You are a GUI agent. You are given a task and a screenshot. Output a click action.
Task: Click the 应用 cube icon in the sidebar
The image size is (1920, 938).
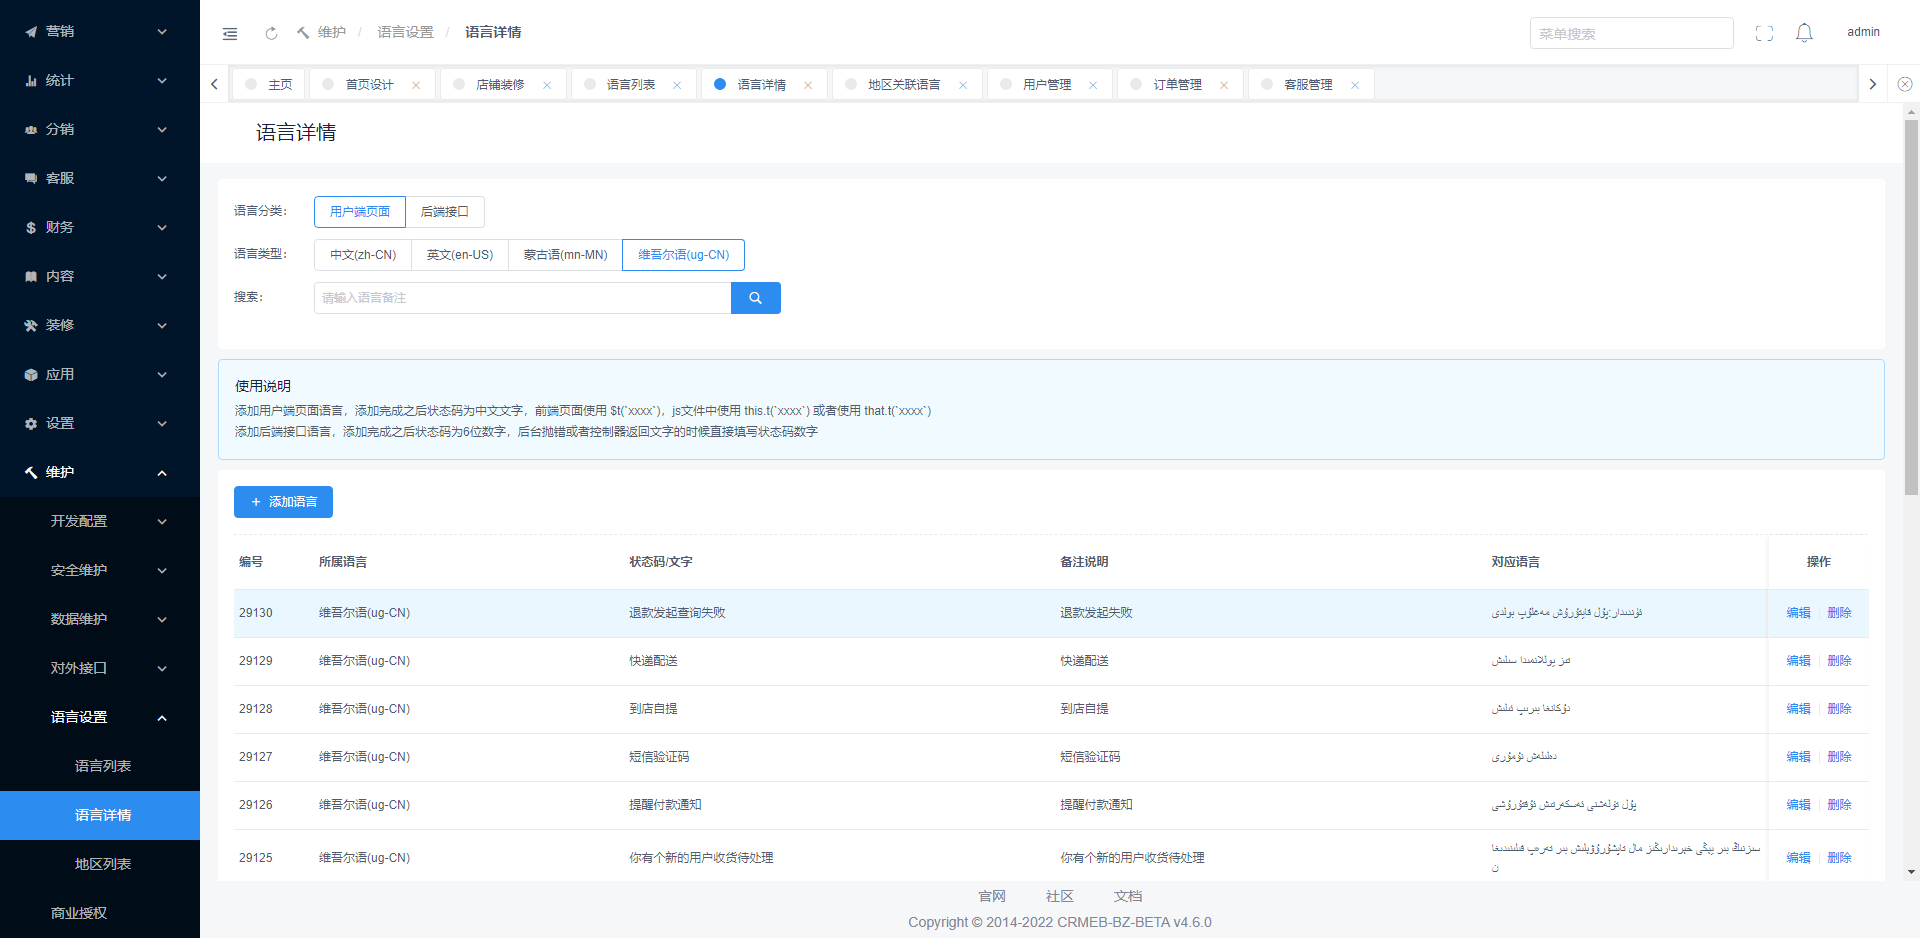[x=31, y=375]
